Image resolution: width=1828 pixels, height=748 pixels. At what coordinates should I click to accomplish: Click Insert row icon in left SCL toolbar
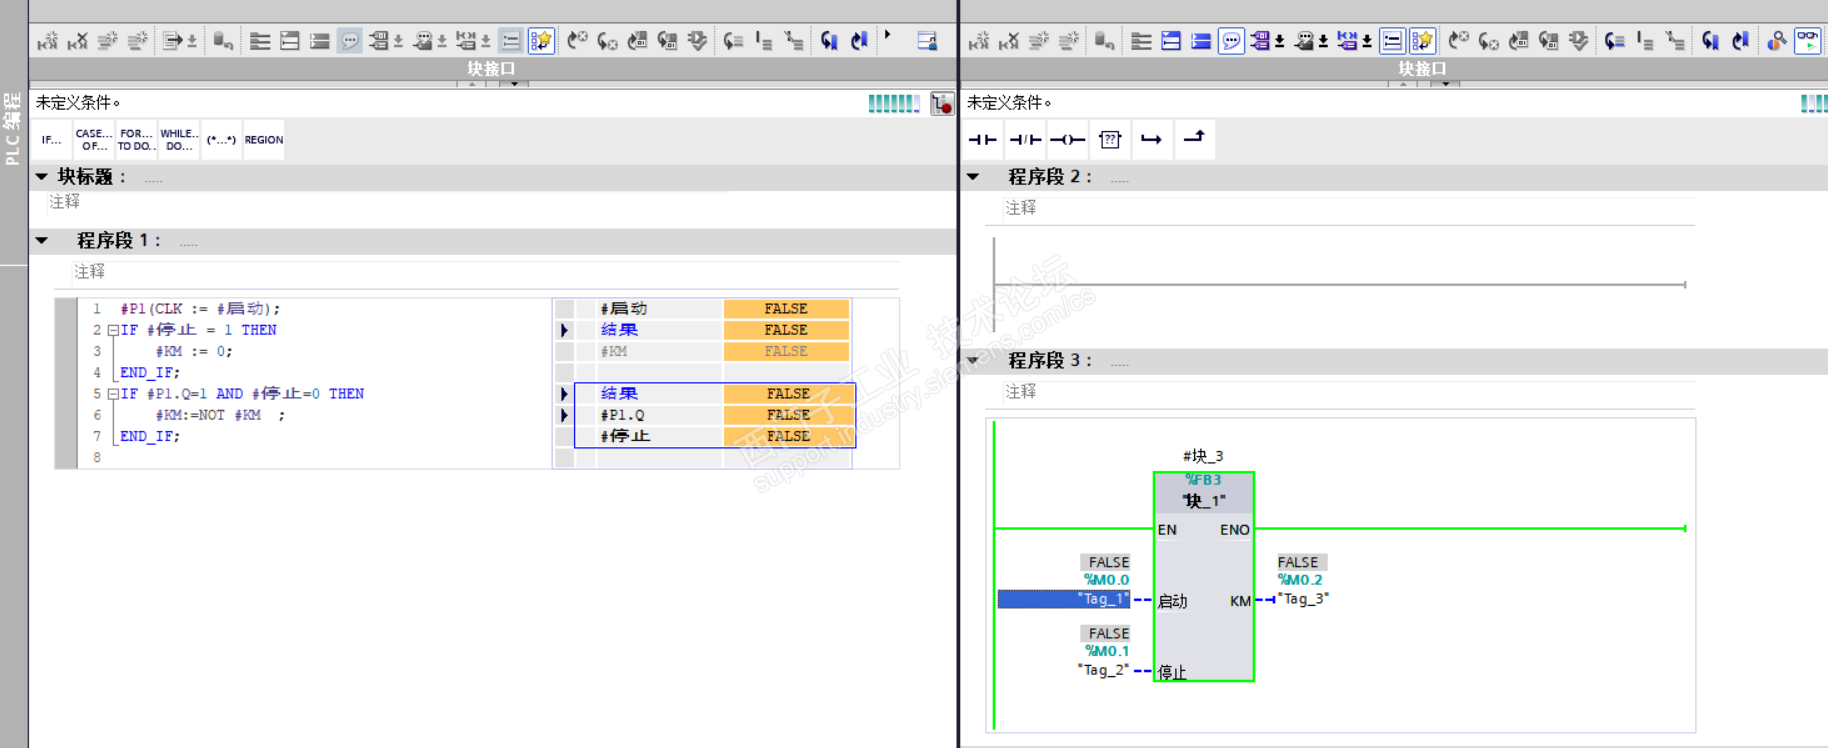click(x=107, y=41)
